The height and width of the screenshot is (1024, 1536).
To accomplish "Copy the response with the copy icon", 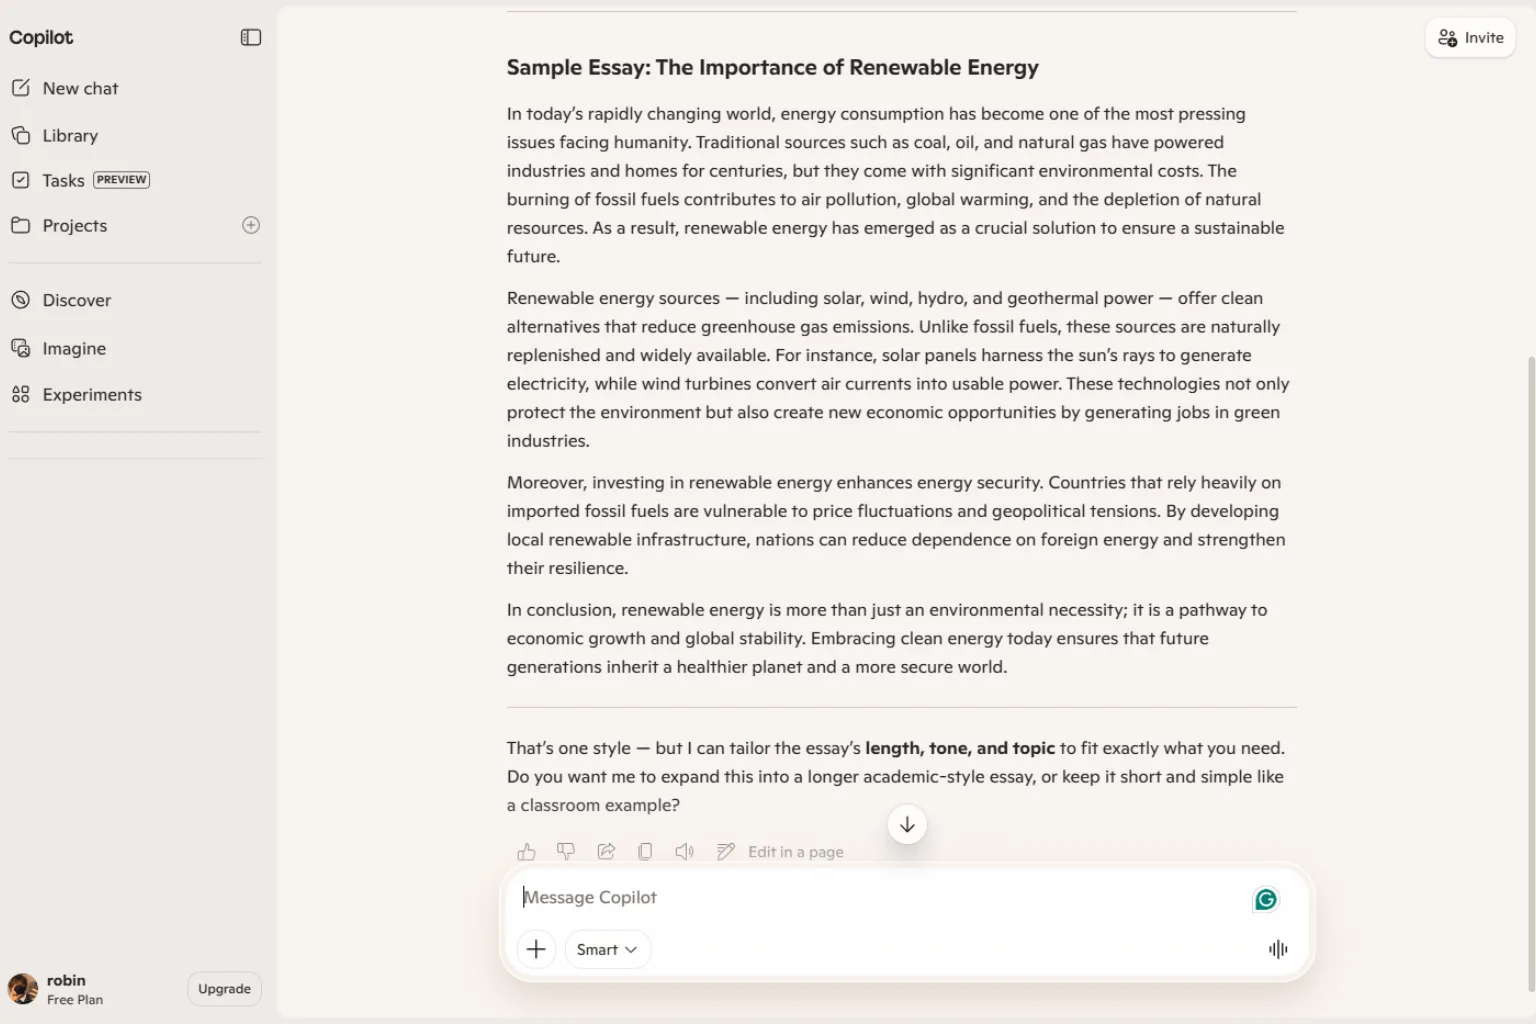I will 645,852.
